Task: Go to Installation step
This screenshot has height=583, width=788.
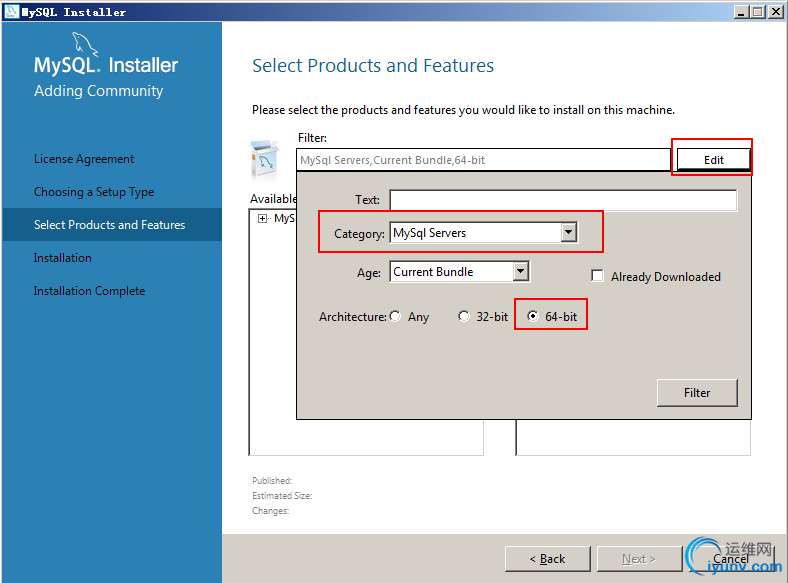Action: coord(62,258)
